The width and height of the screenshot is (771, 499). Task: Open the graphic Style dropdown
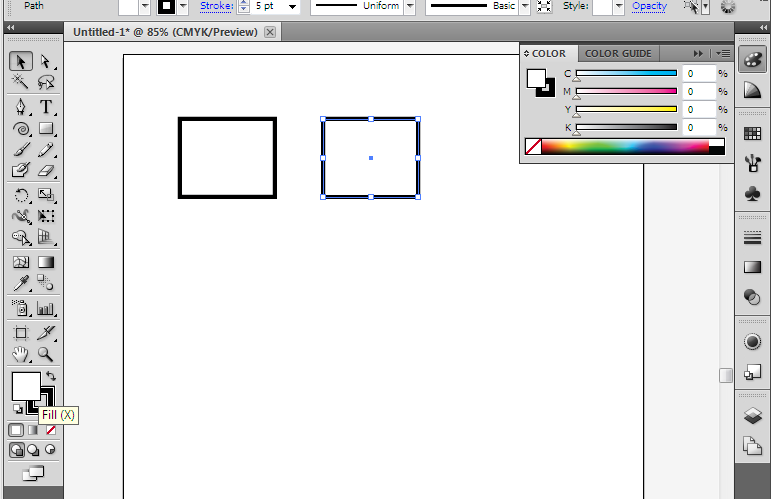tap(619, 6)
